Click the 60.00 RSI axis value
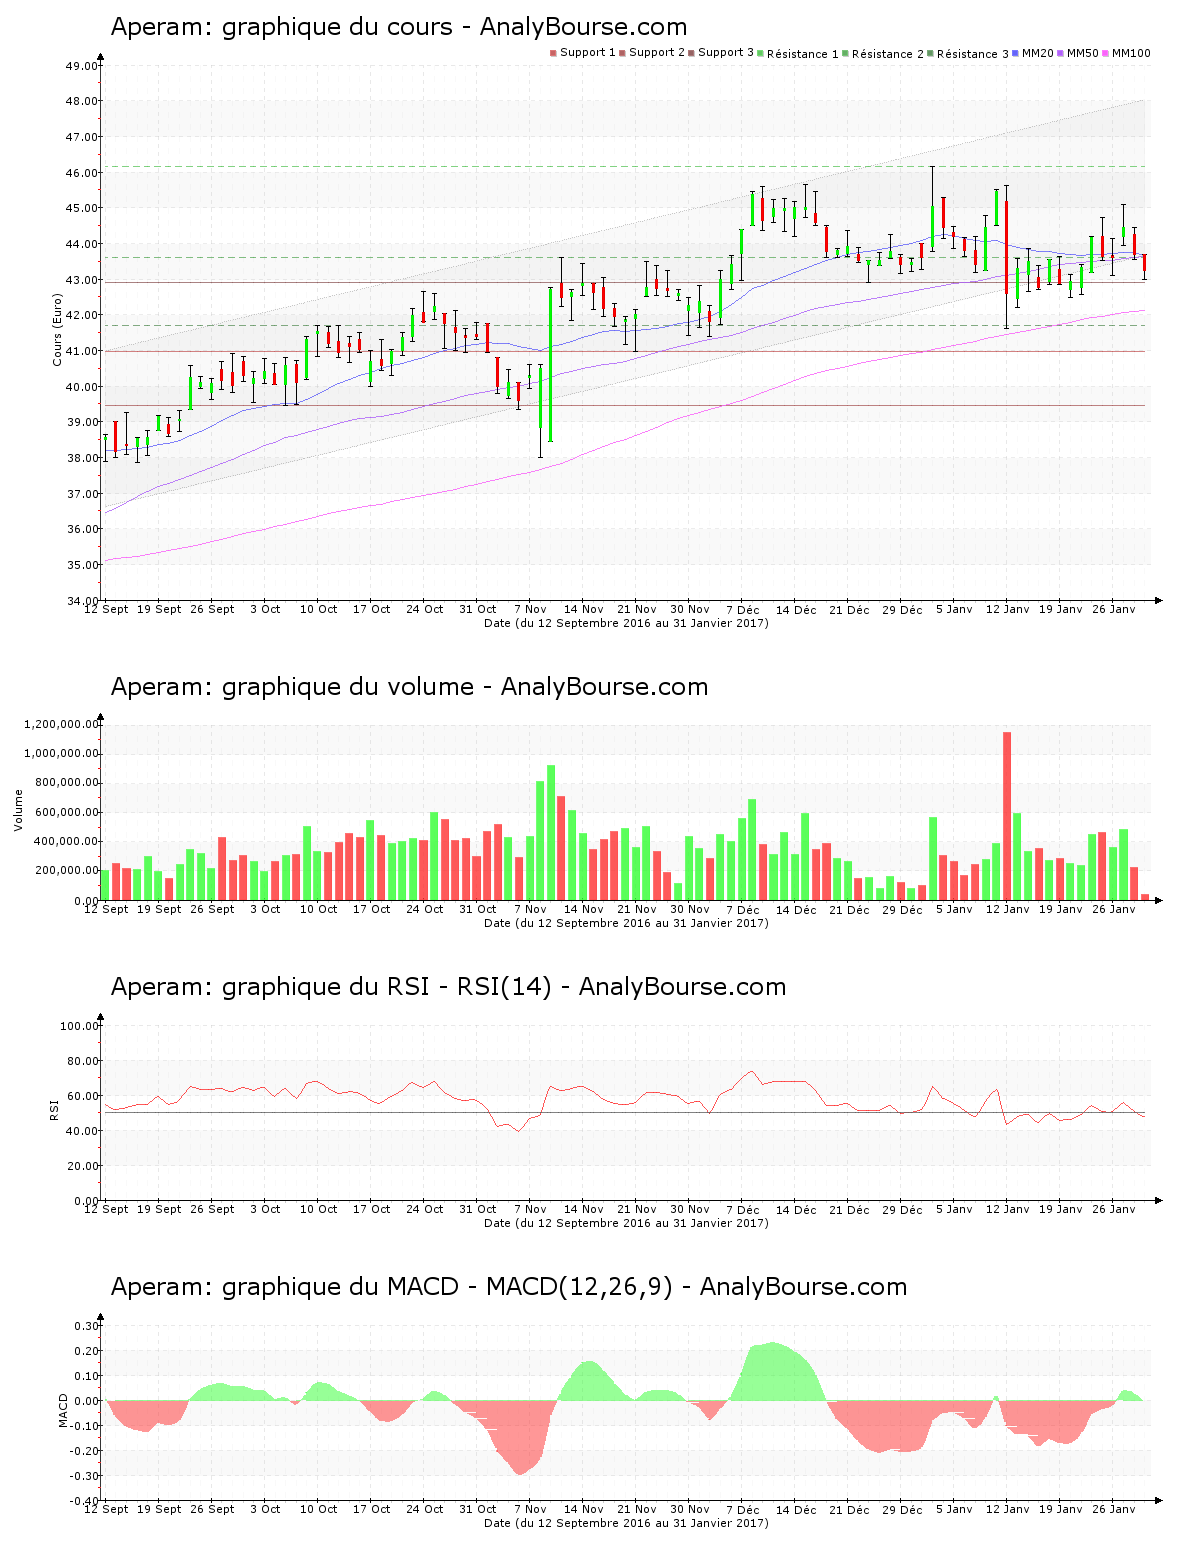Screen dimensions: 1200x1550 [x=81, y=1096]
